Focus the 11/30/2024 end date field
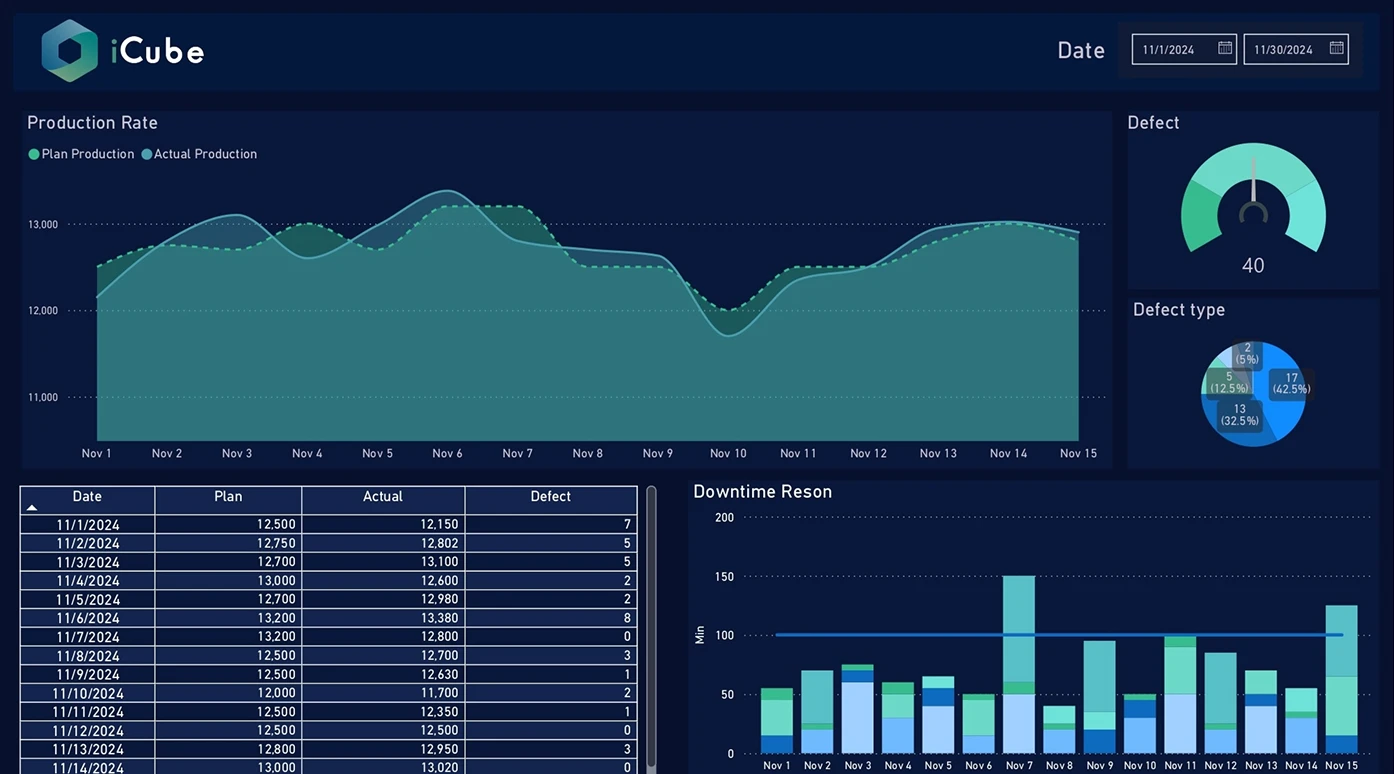Viewport: 1394px width, 774px height. click(x=1282, y=49)
